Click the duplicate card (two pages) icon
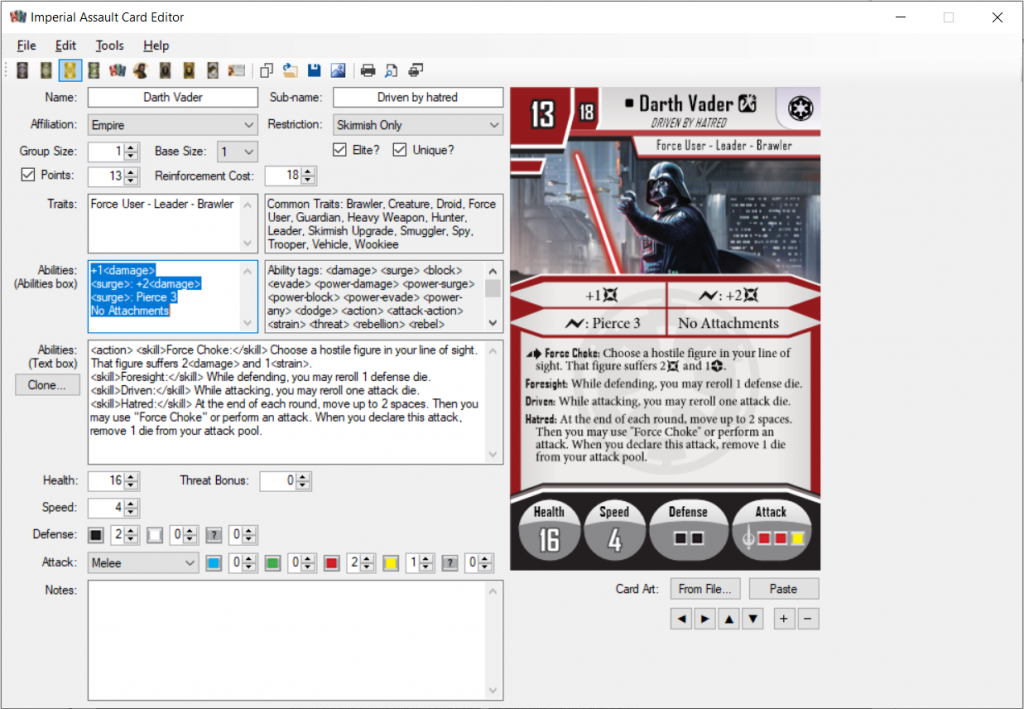 [266, 70]
